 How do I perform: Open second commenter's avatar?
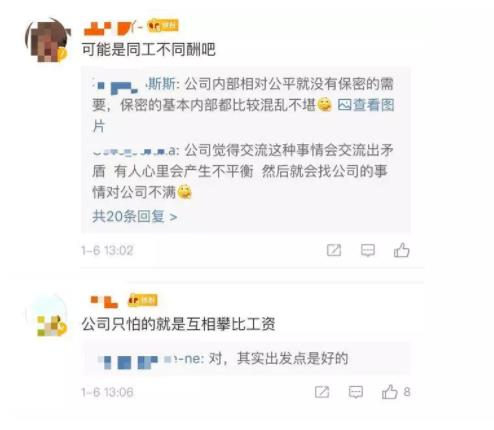tap(47, 316)
